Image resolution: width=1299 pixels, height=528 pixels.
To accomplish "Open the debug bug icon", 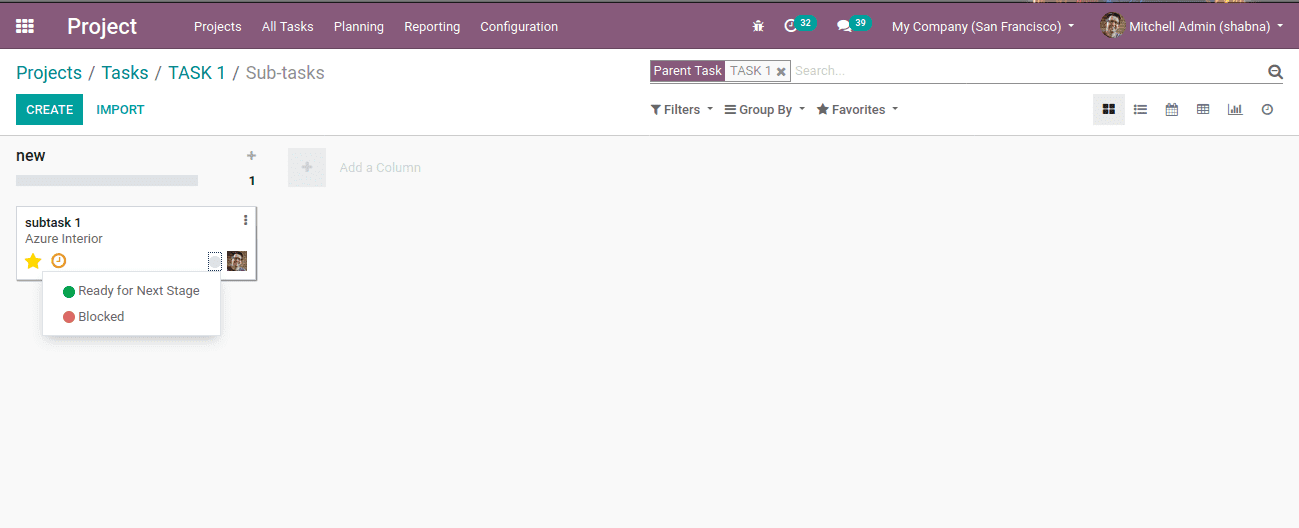I will (758, 26).
